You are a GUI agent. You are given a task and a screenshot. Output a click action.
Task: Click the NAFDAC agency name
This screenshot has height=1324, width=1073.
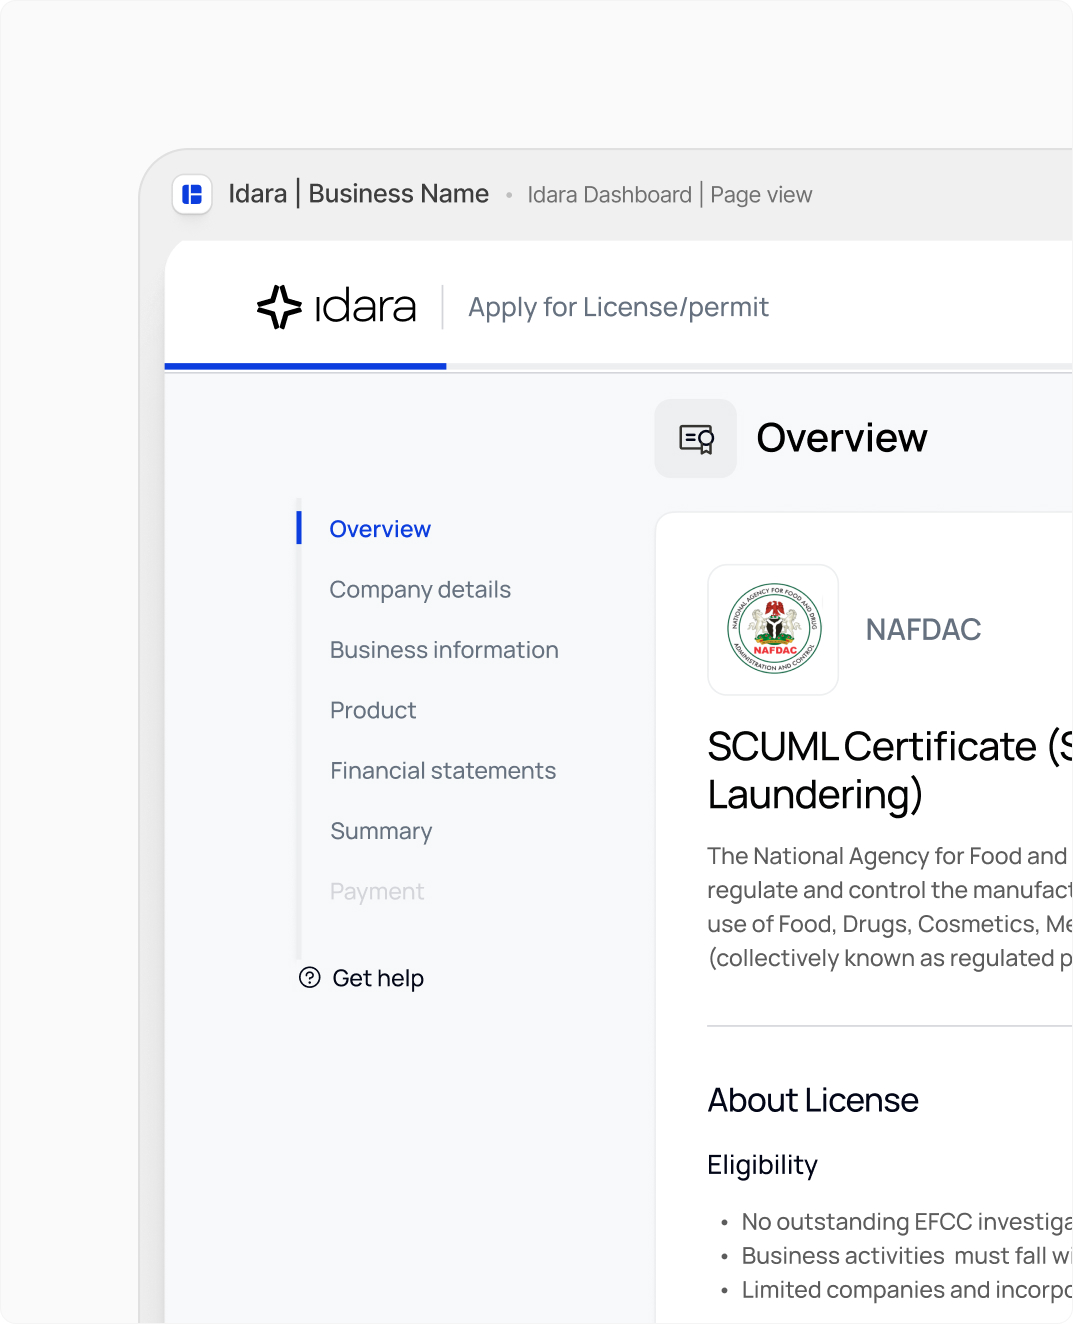click(923, 630)
